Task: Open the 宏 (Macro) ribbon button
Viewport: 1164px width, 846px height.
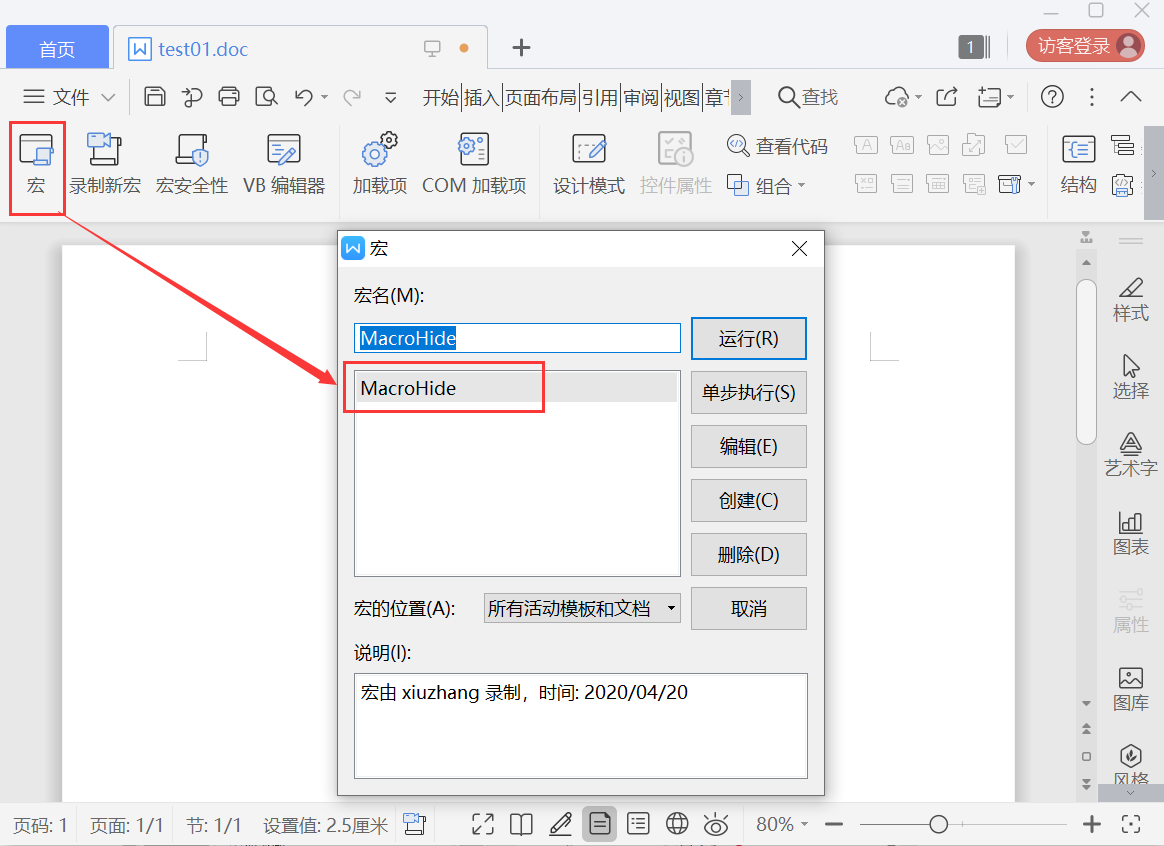Action: [36, 165]
